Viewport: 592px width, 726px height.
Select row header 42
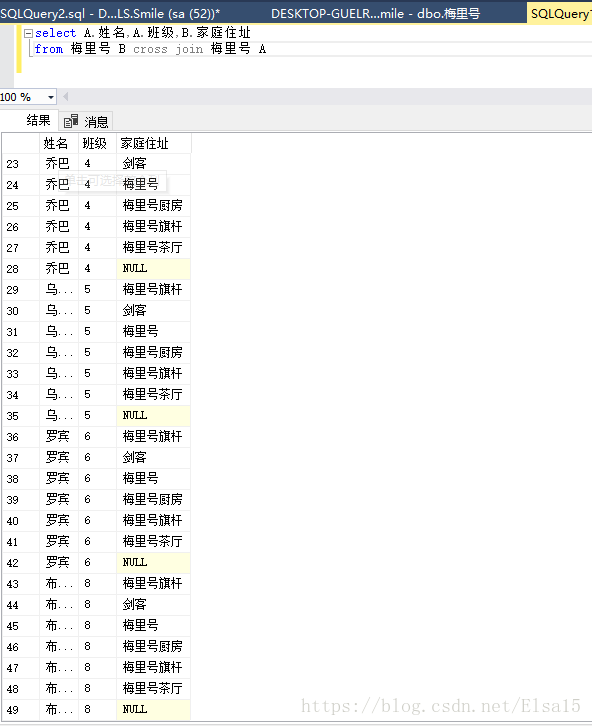21,563
